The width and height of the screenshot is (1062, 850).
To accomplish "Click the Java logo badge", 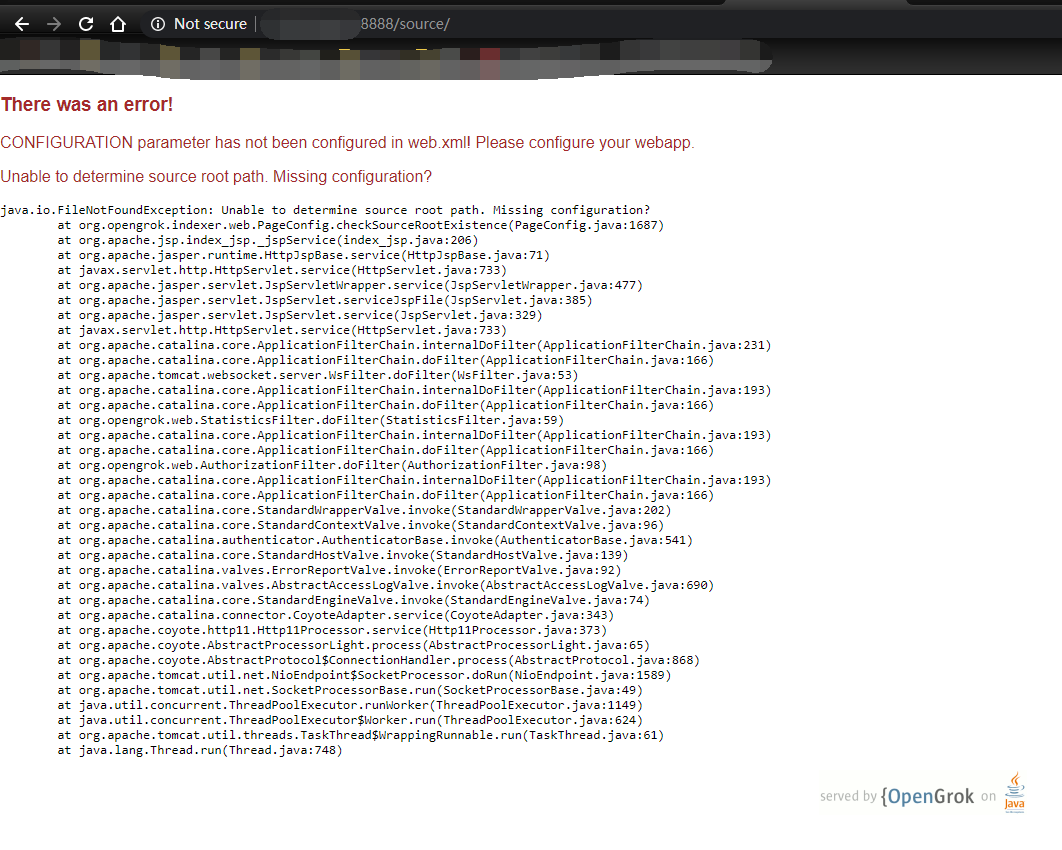I will 1013,791.
